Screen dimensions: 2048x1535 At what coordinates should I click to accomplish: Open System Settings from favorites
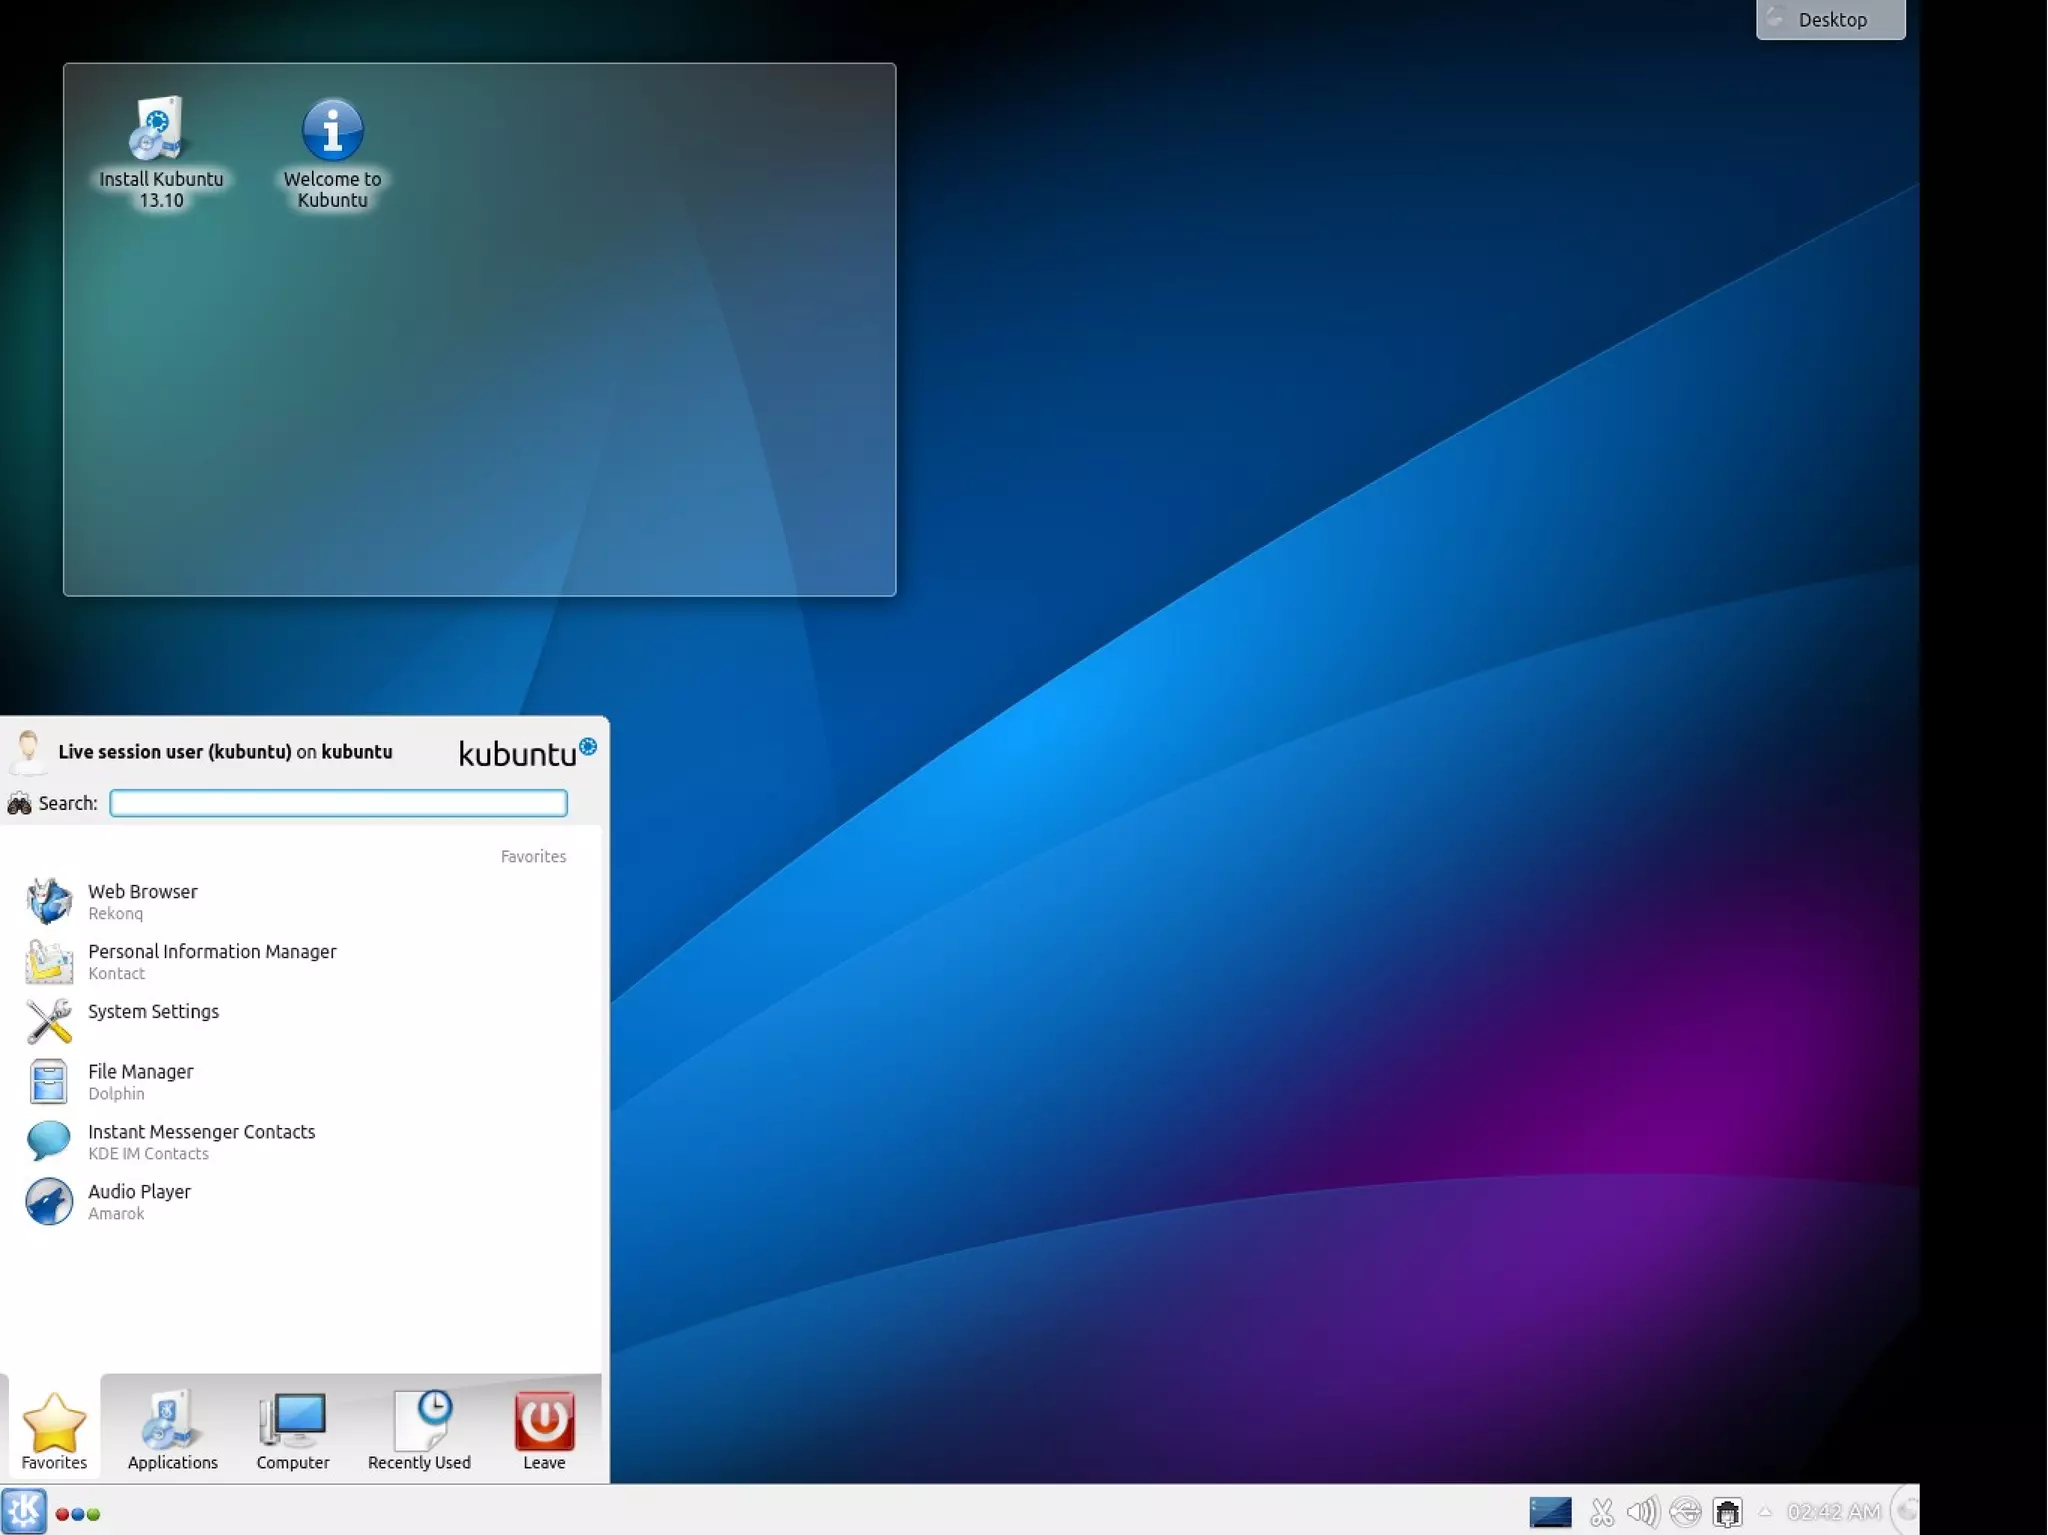pos(152,1012)
